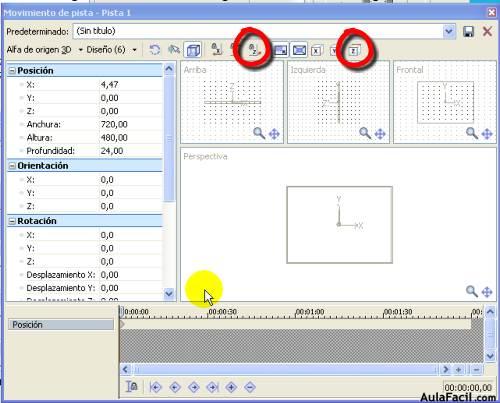Image resolution: width=500 pixels, height=403 pixels.
Task: Save the preset with the floppy disk icon
Action: click(468, 32)
